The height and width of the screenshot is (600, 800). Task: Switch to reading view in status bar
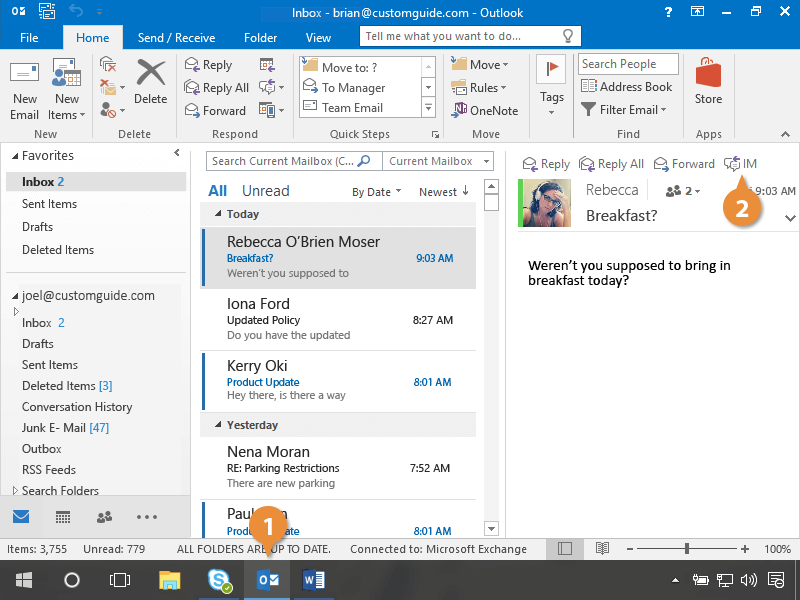[x=602, y=549]
